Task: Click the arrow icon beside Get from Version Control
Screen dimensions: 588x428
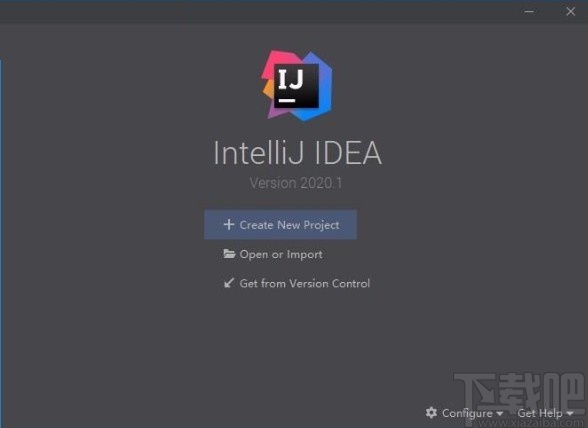Action: pyautogui.click(x=229, y=283)
